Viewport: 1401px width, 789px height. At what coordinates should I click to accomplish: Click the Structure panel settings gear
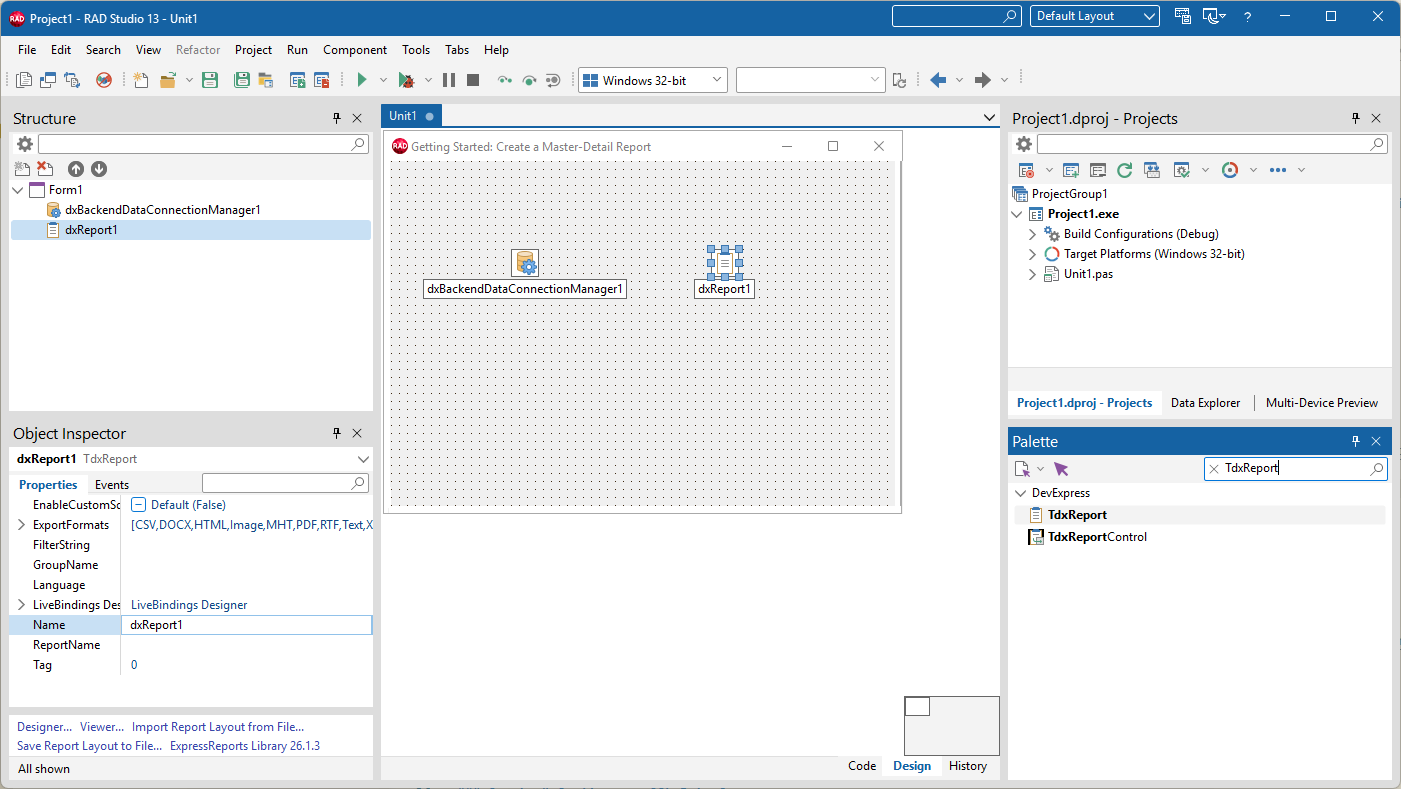pyautogui.click(x=25, y=145)
